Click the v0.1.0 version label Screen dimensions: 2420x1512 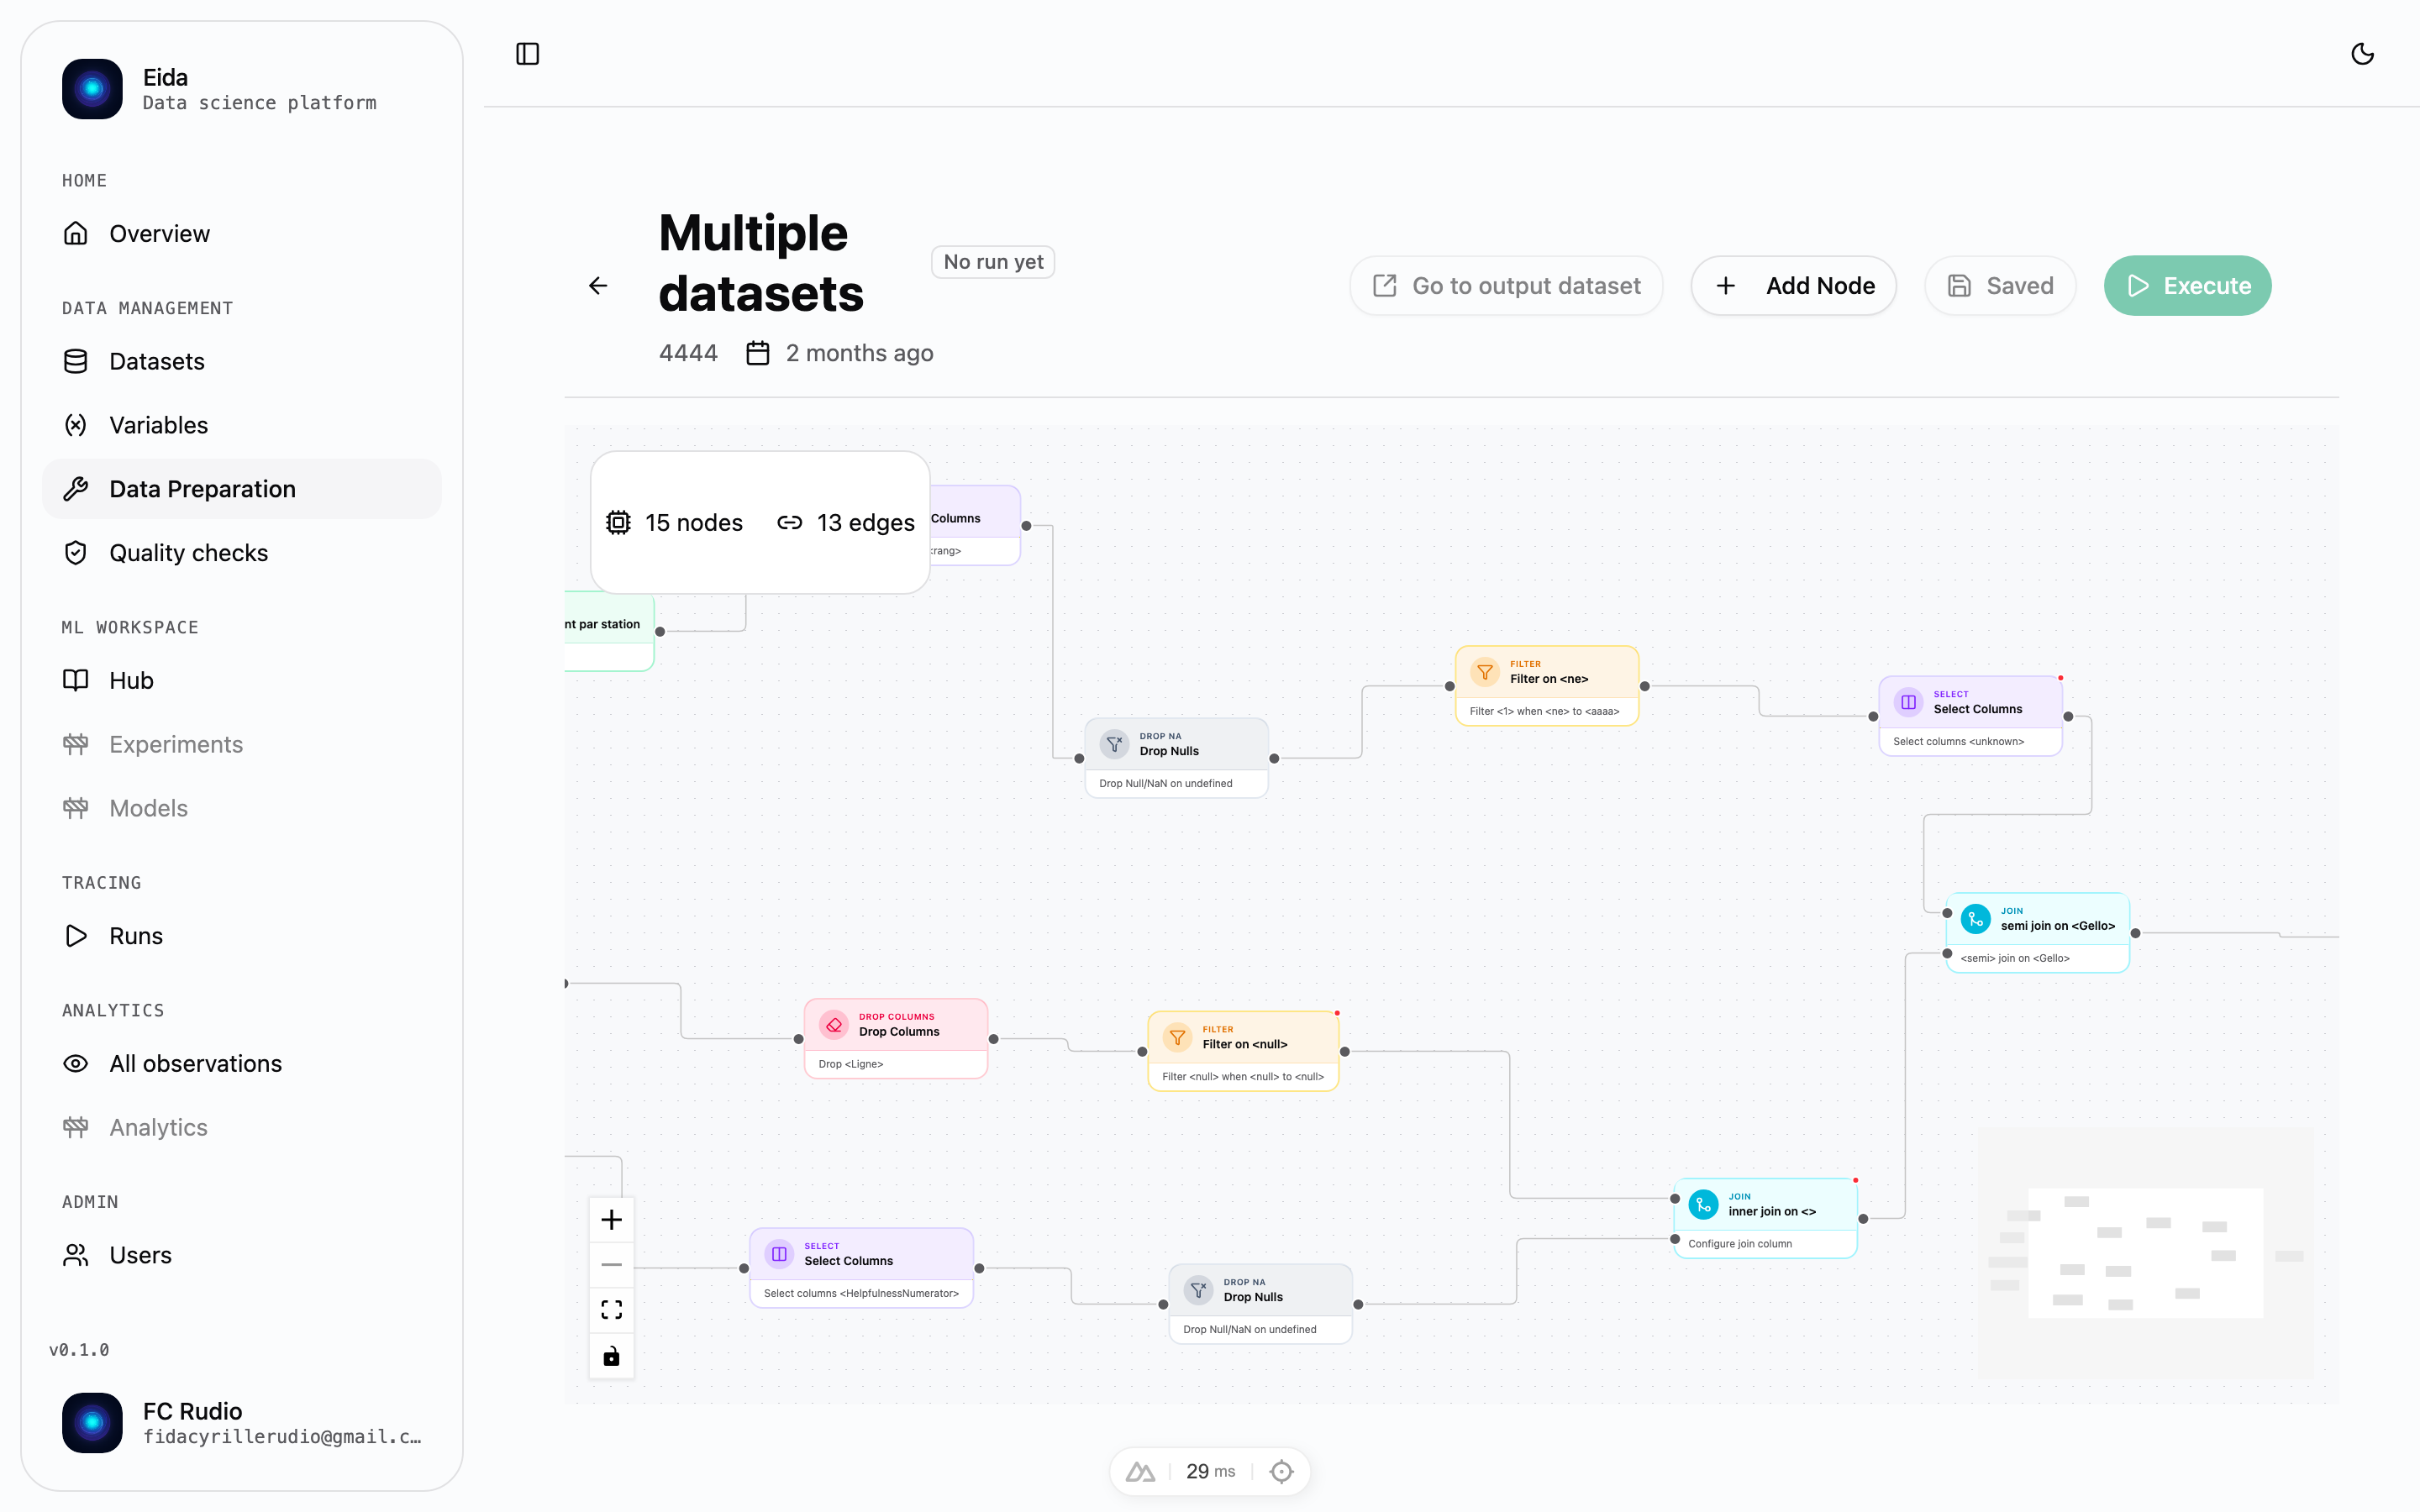point(79,1350)
